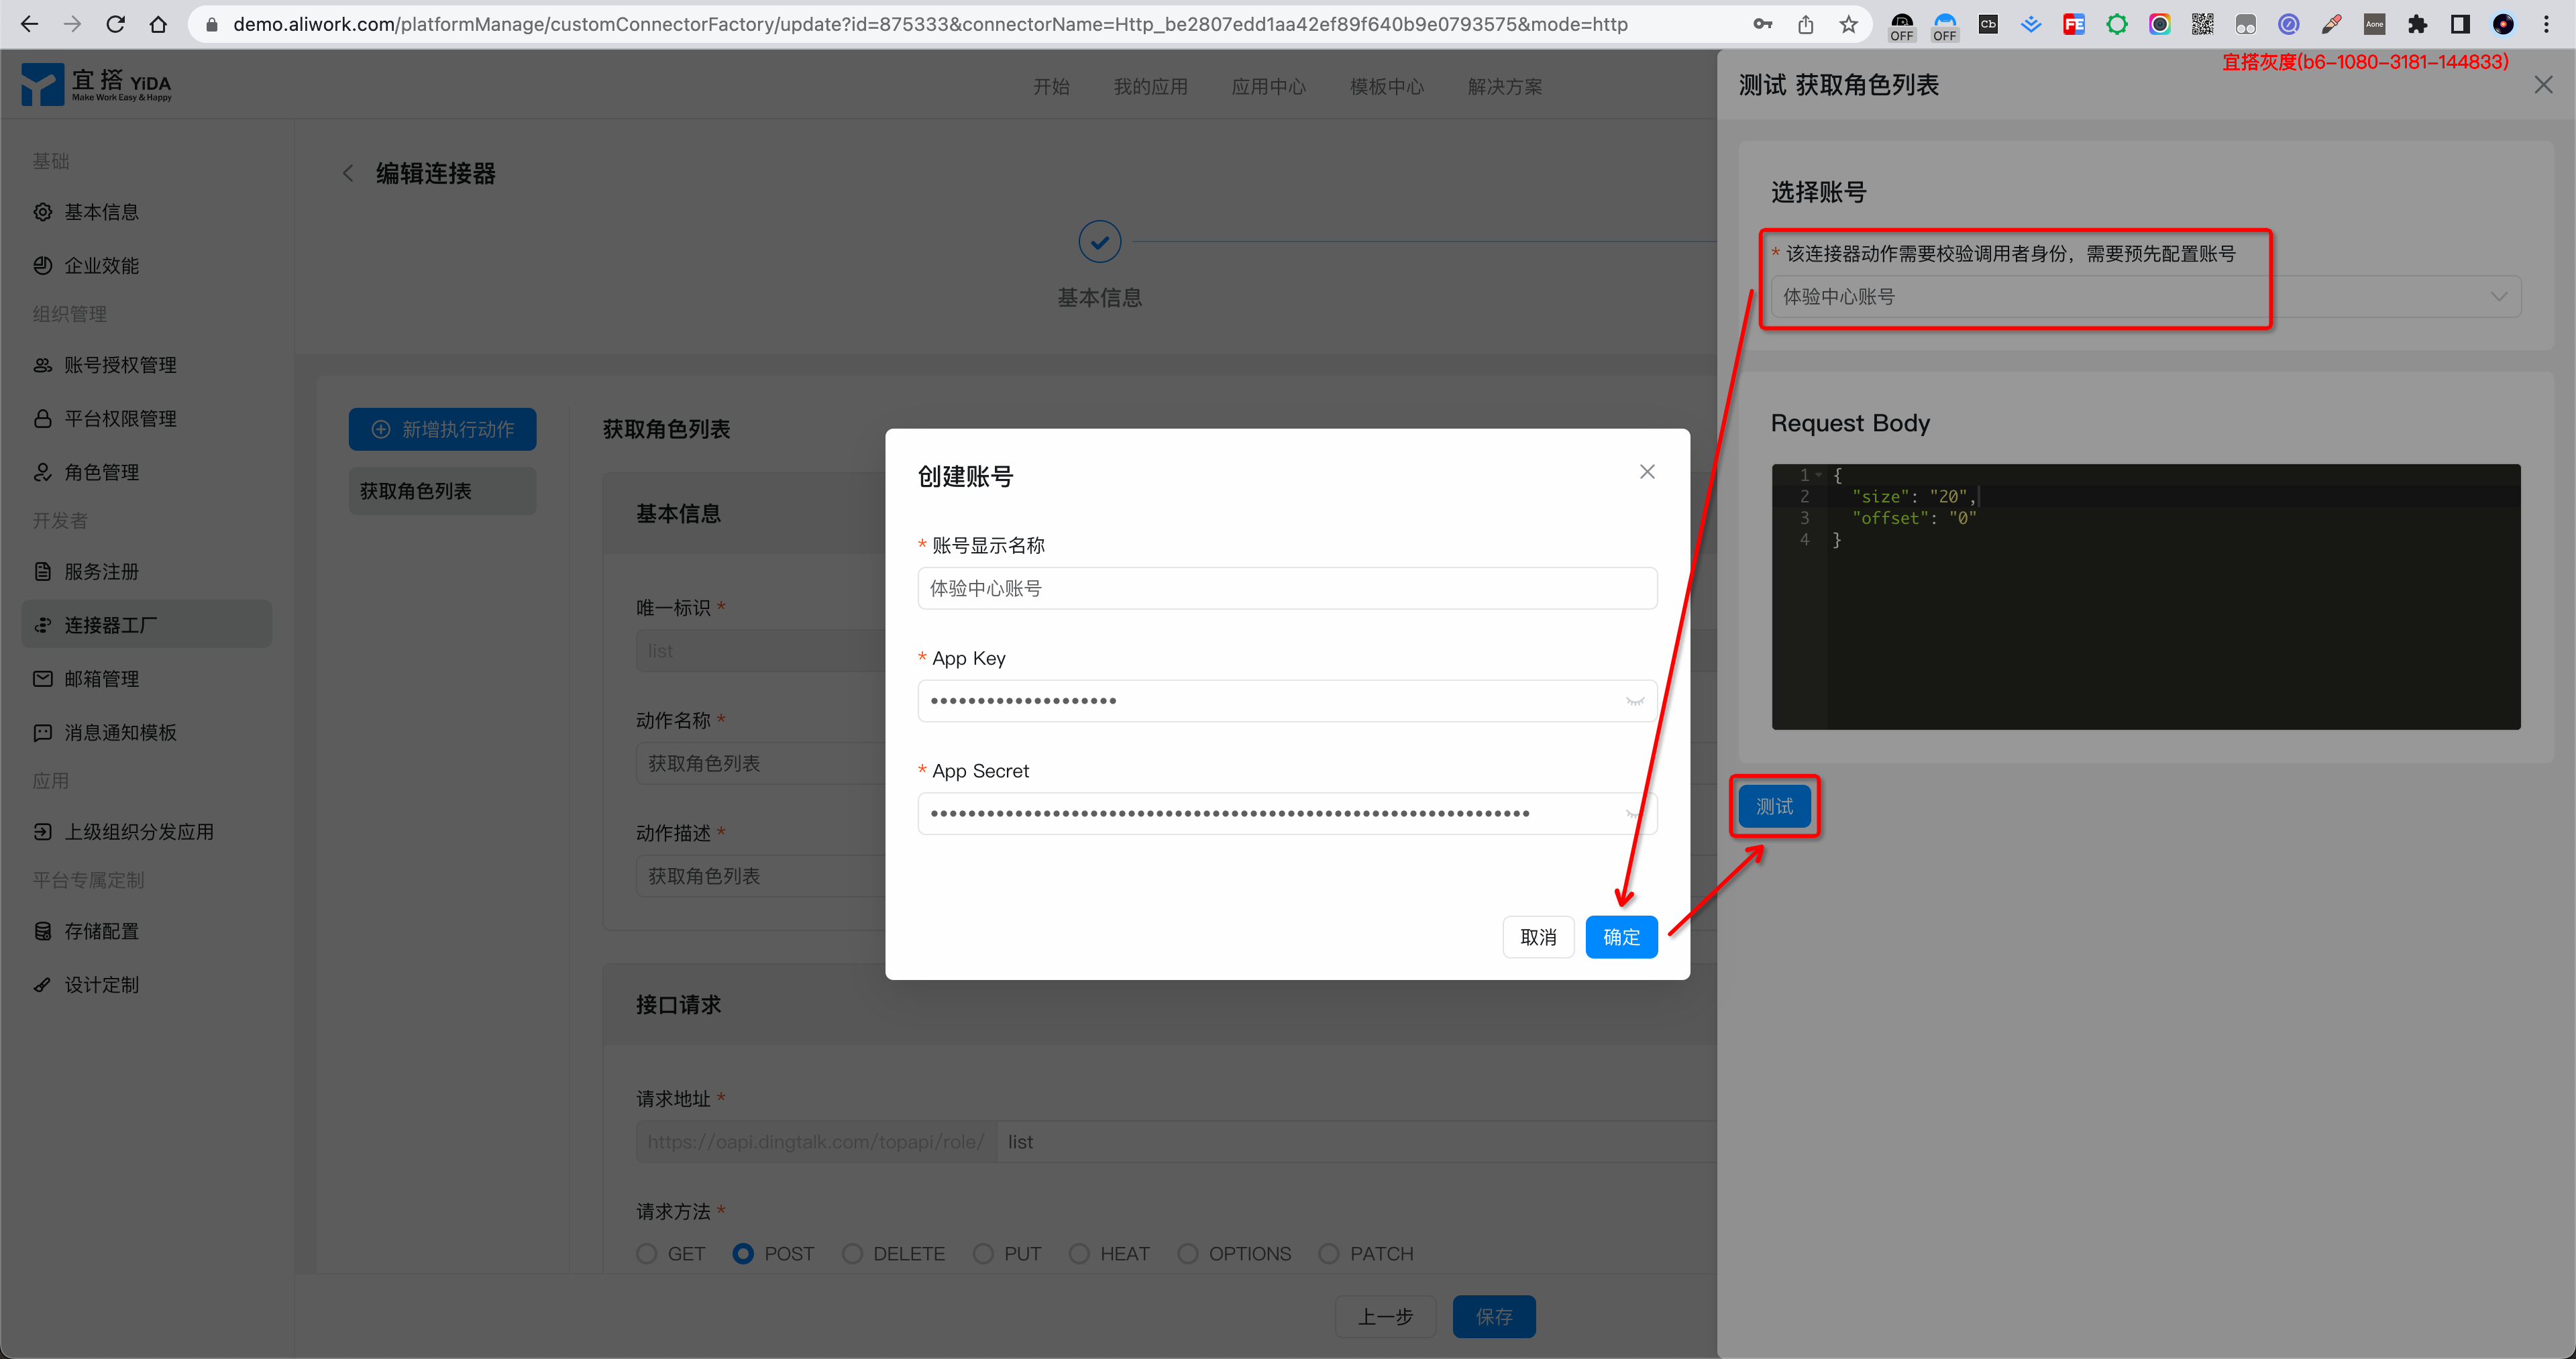Select the OPTIONS request method
The height and width of the screenshot is (1359, 2576).
tap(1188, 1253)
